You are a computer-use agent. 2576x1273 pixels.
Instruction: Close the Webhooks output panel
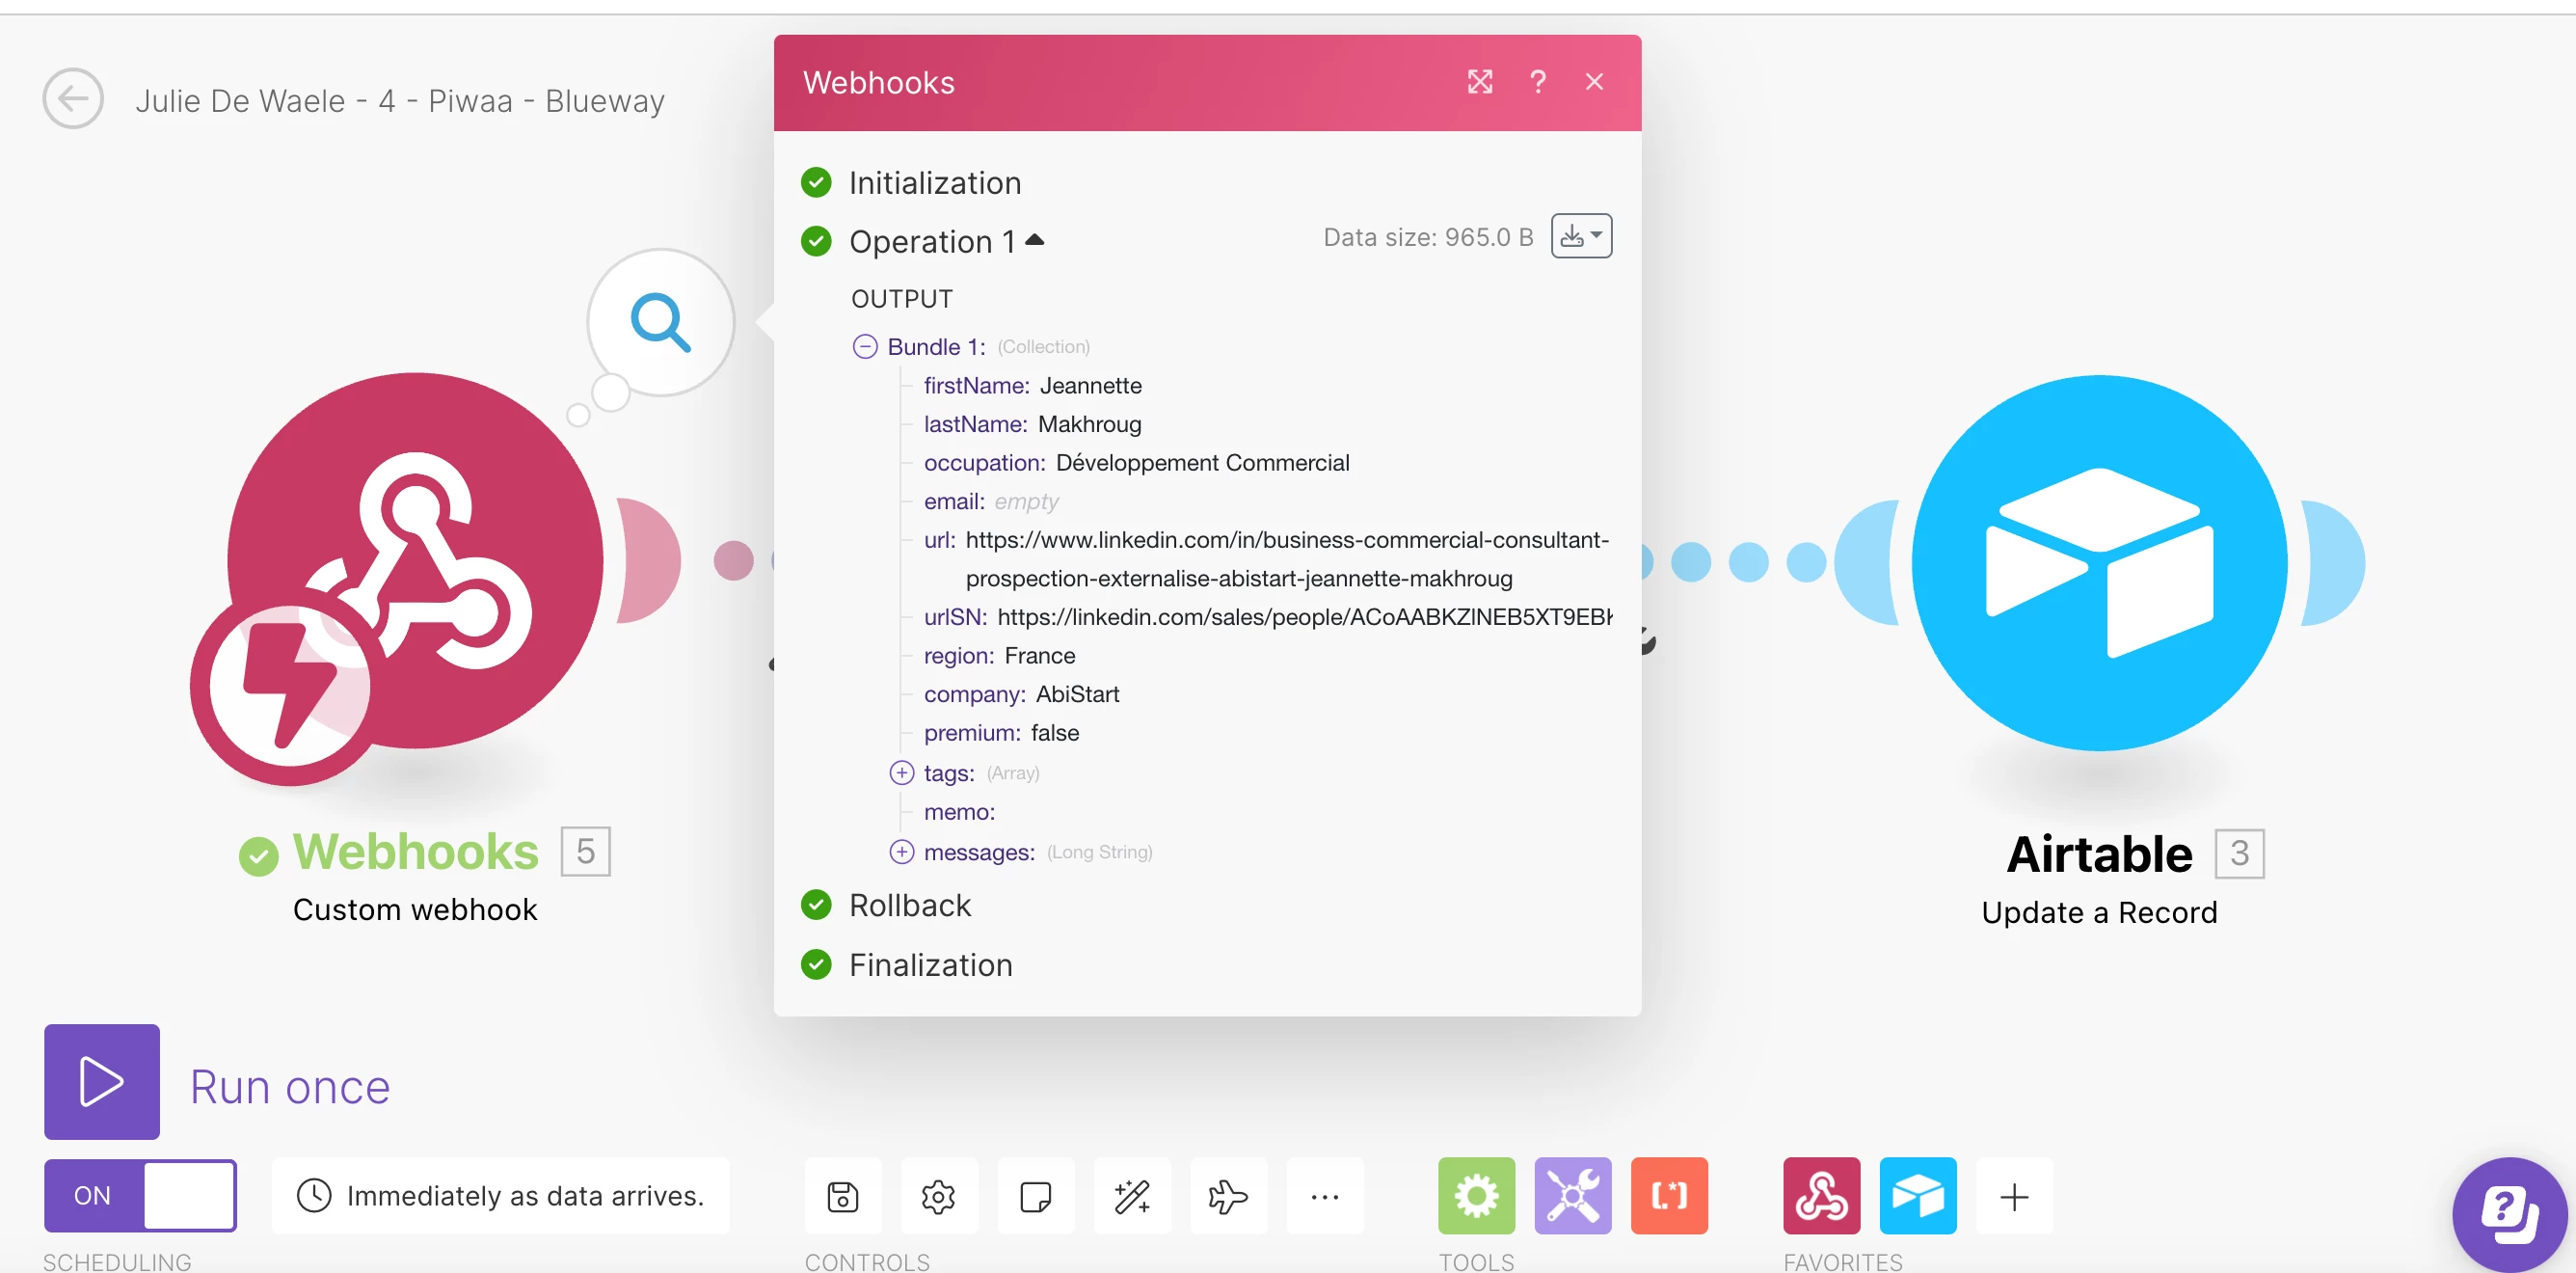1595,82
